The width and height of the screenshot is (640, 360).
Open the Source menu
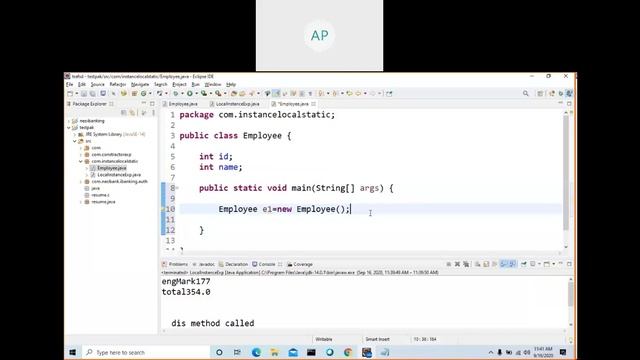(98, 84)
